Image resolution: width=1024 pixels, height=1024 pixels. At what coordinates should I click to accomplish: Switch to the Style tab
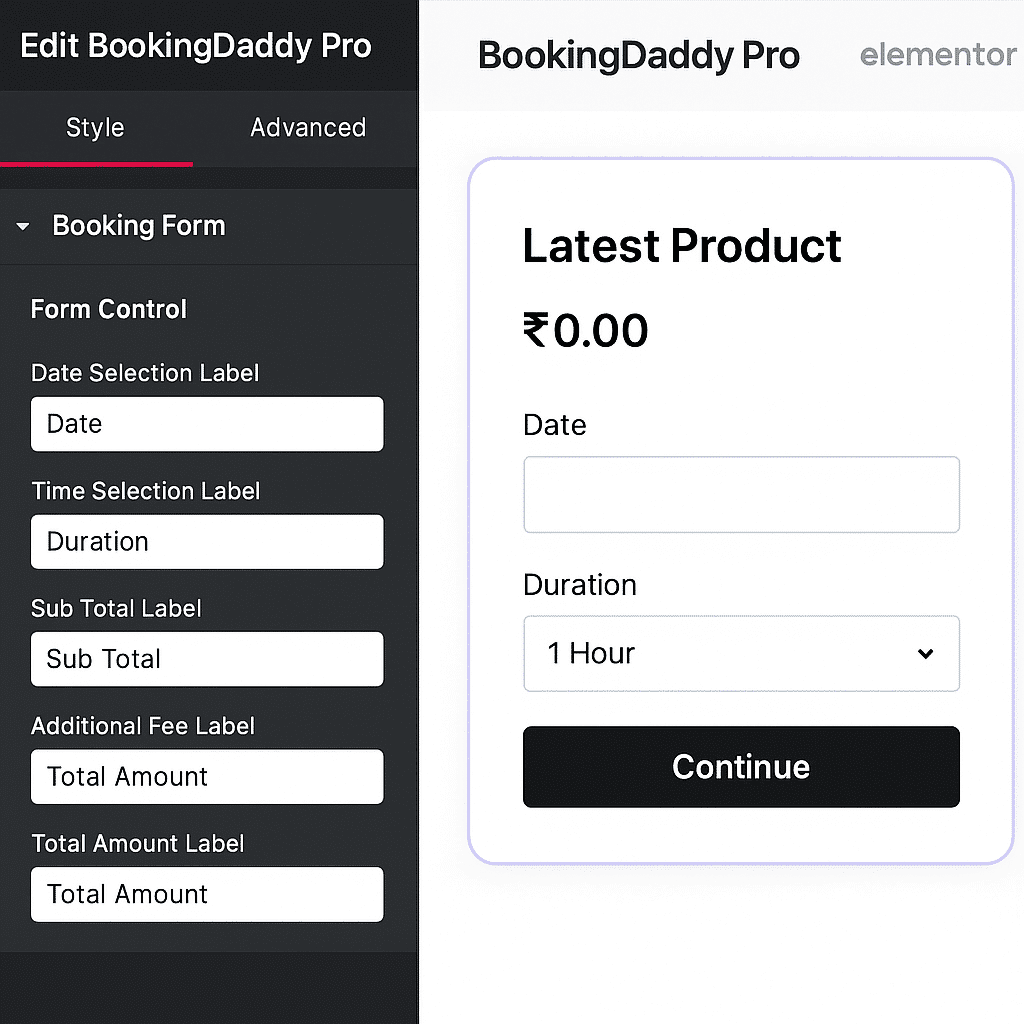point(95,128)
